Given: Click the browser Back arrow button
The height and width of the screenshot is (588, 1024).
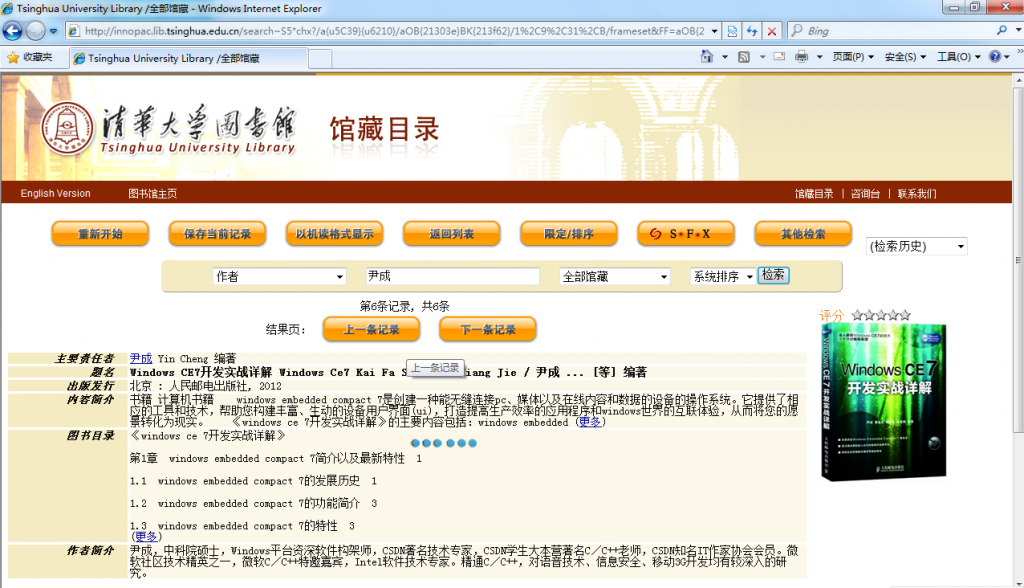Looking at the screenshot, I should tap(12, 31).
